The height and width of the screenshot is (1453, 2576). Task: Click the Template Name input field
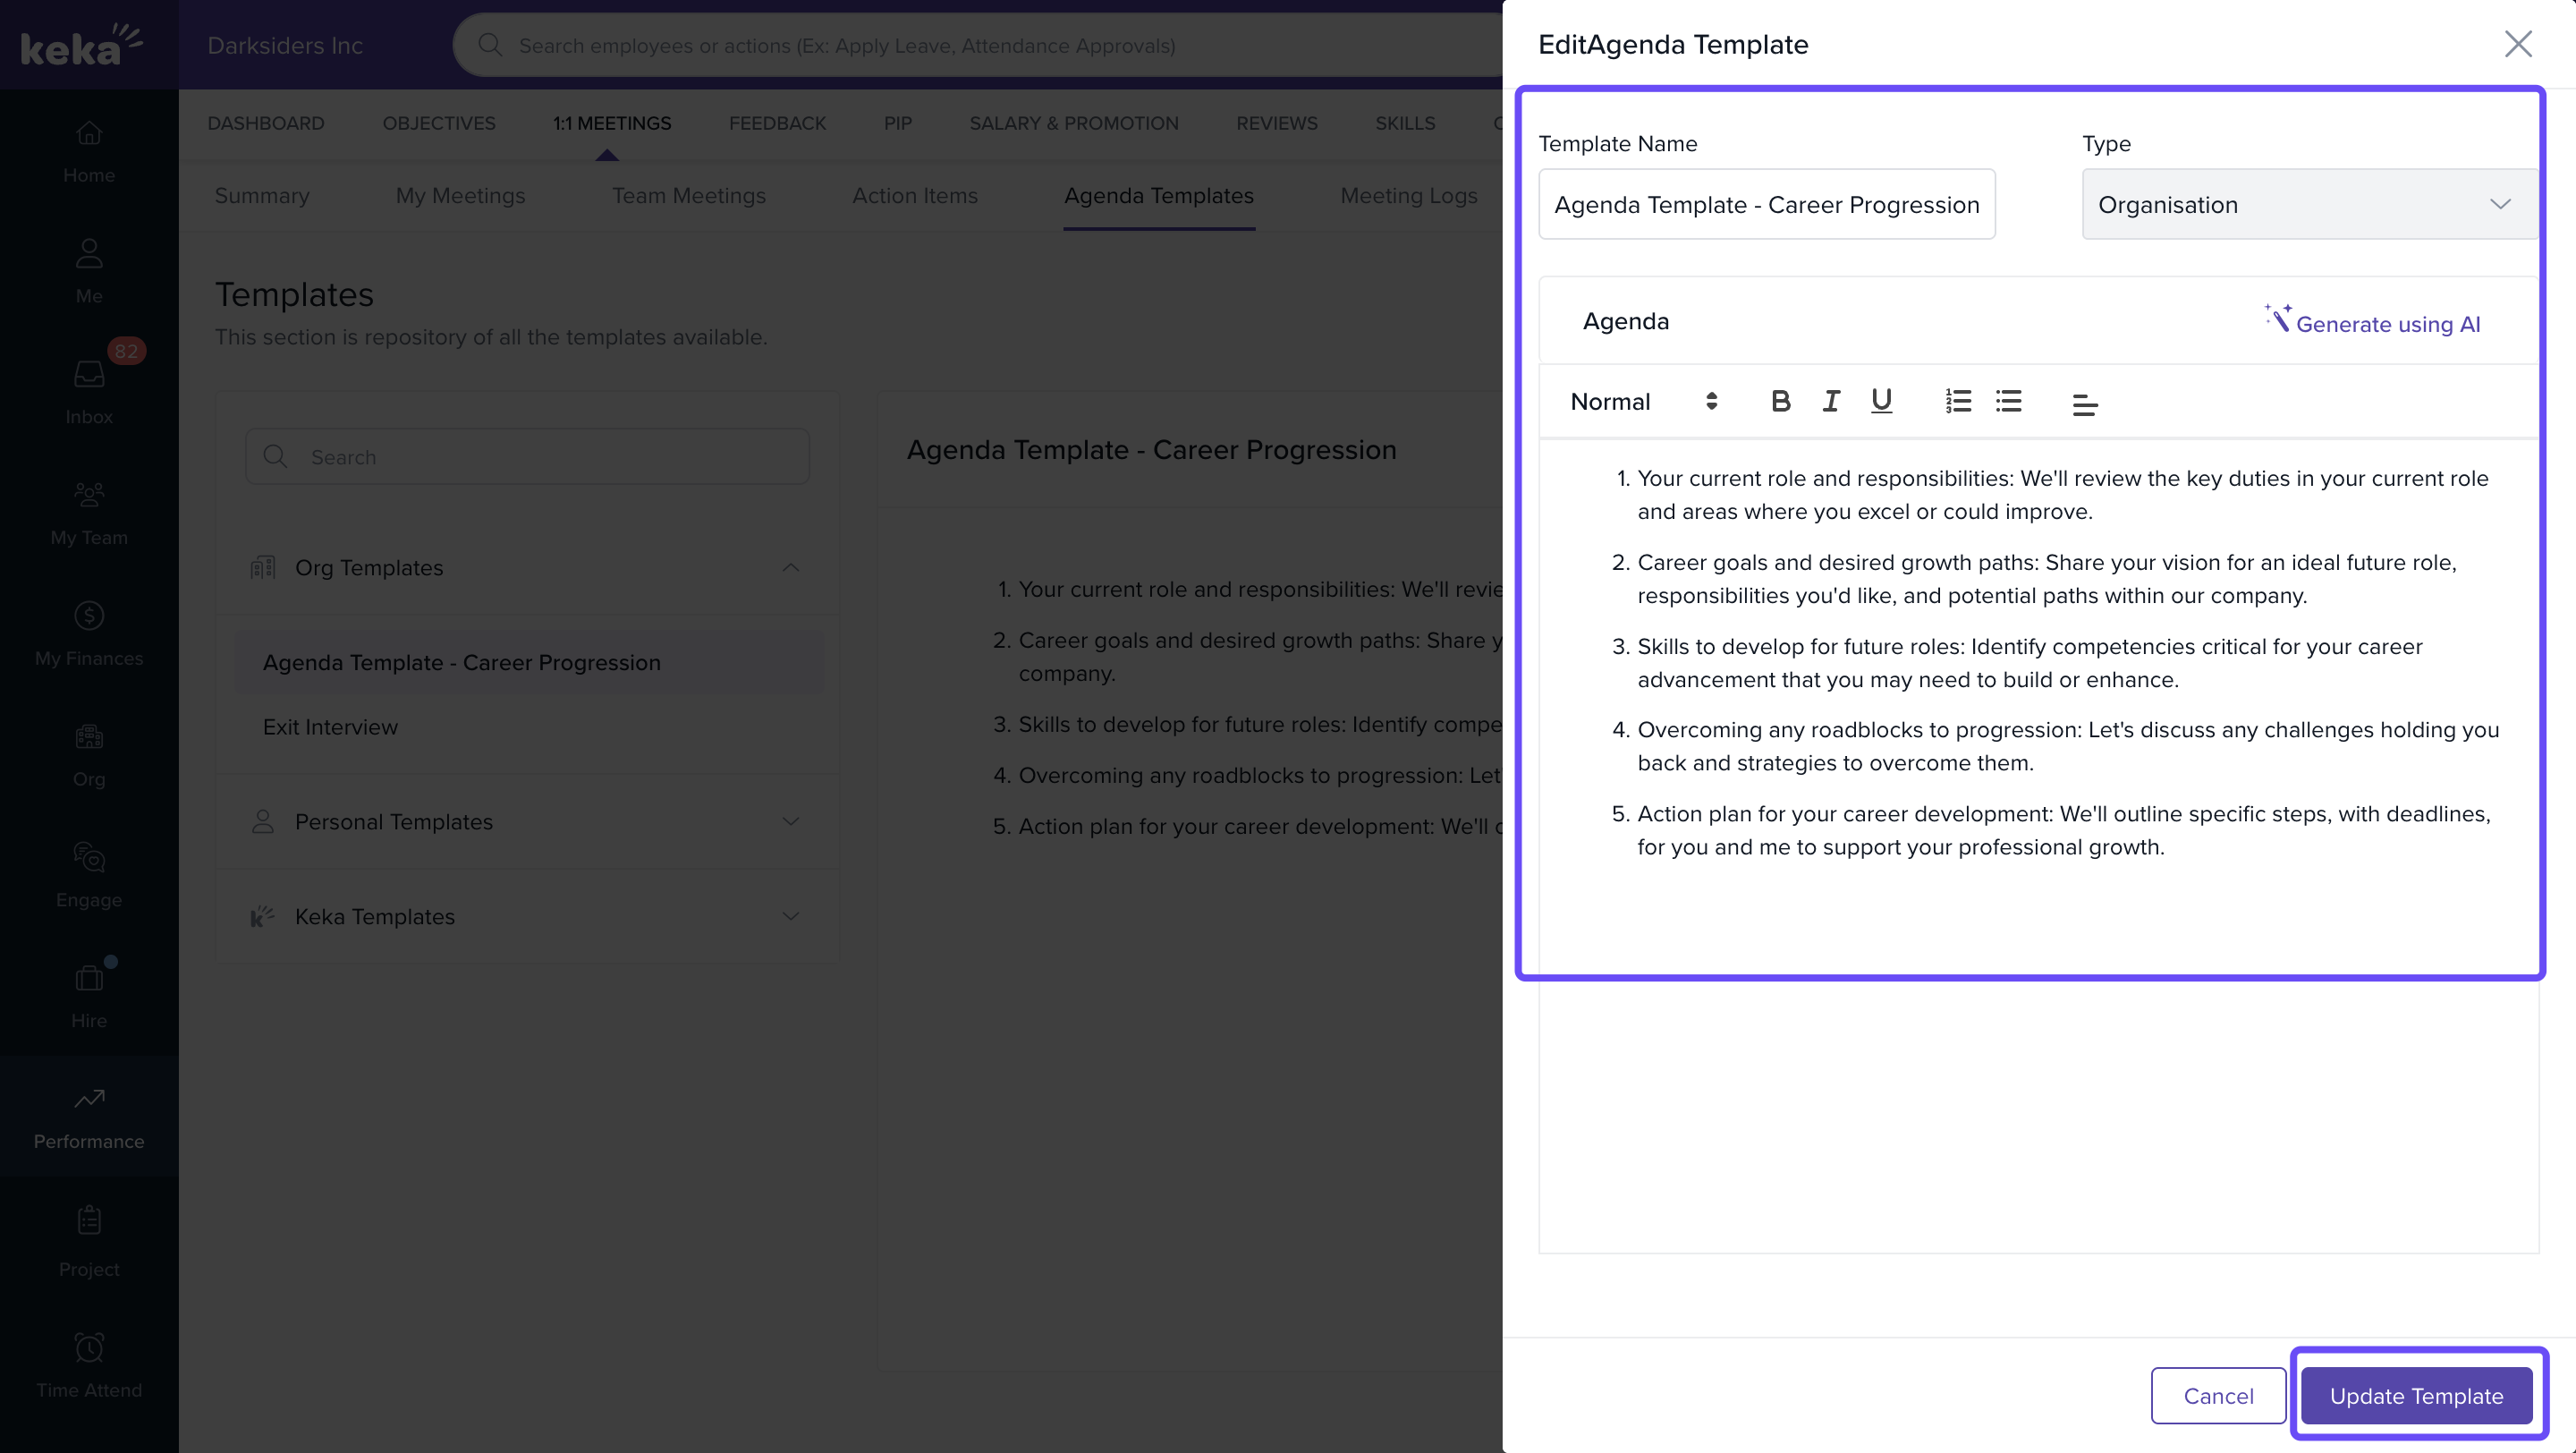coord(1766,204)
